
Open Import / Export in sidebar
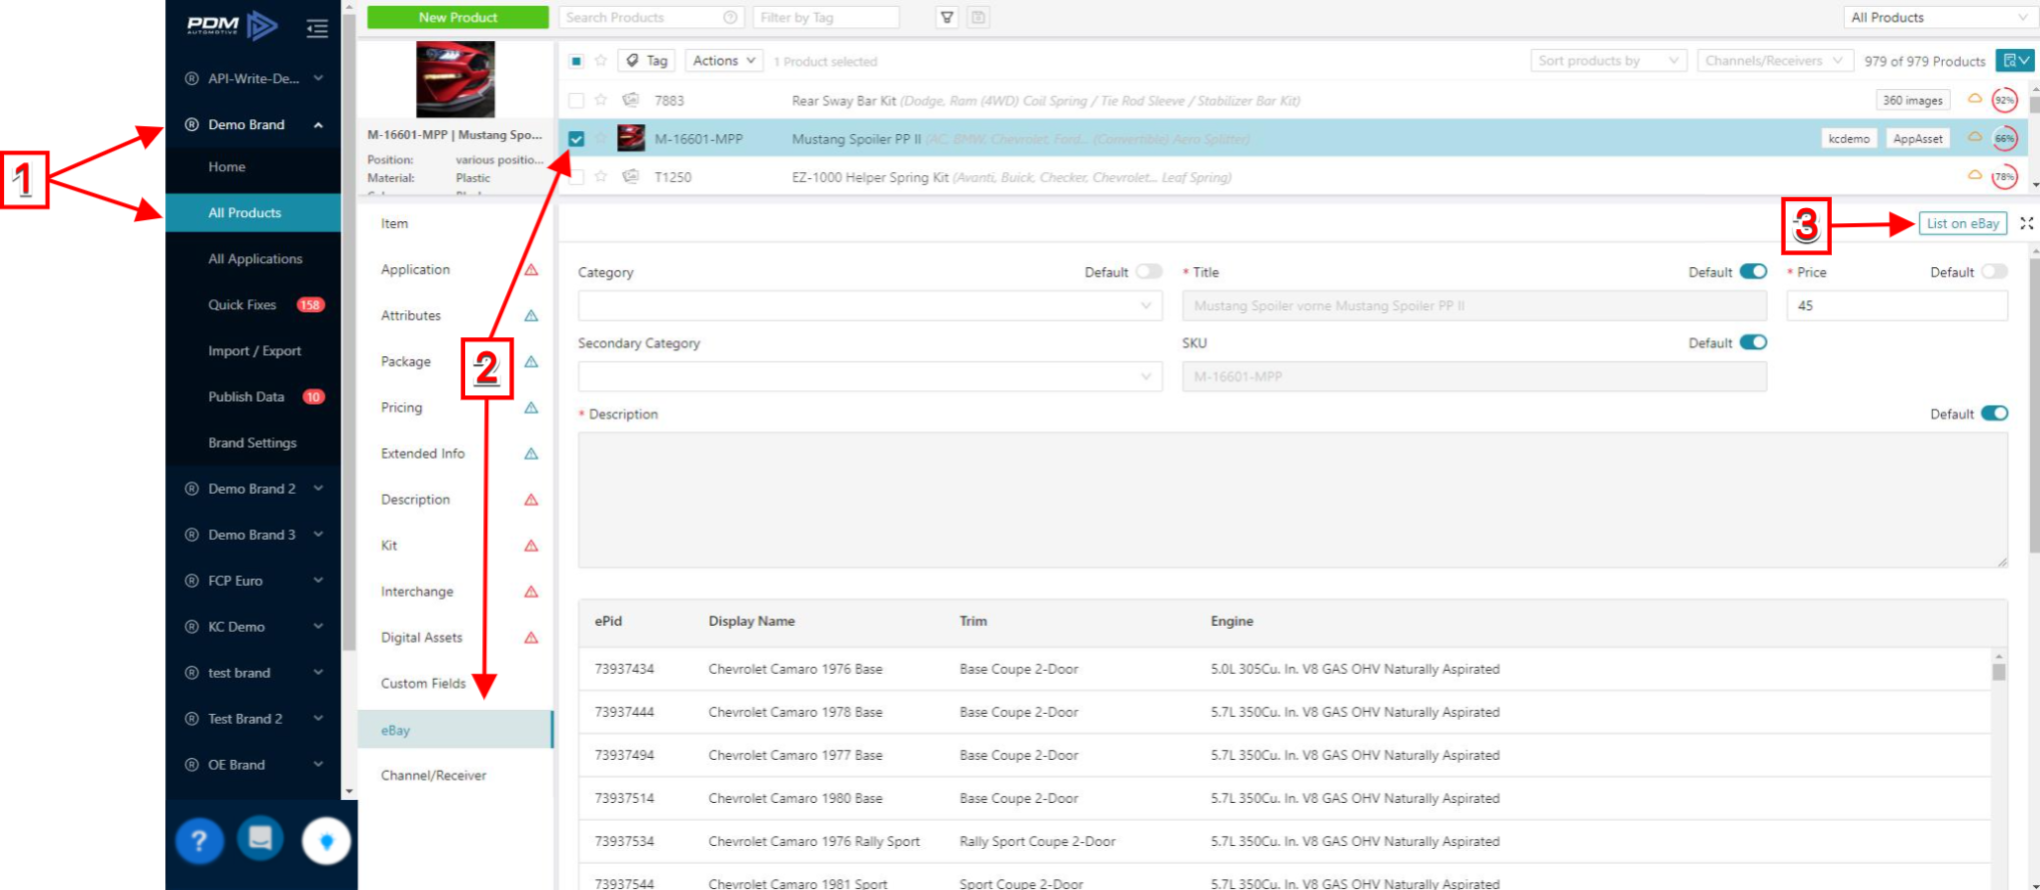pos(254,351)
